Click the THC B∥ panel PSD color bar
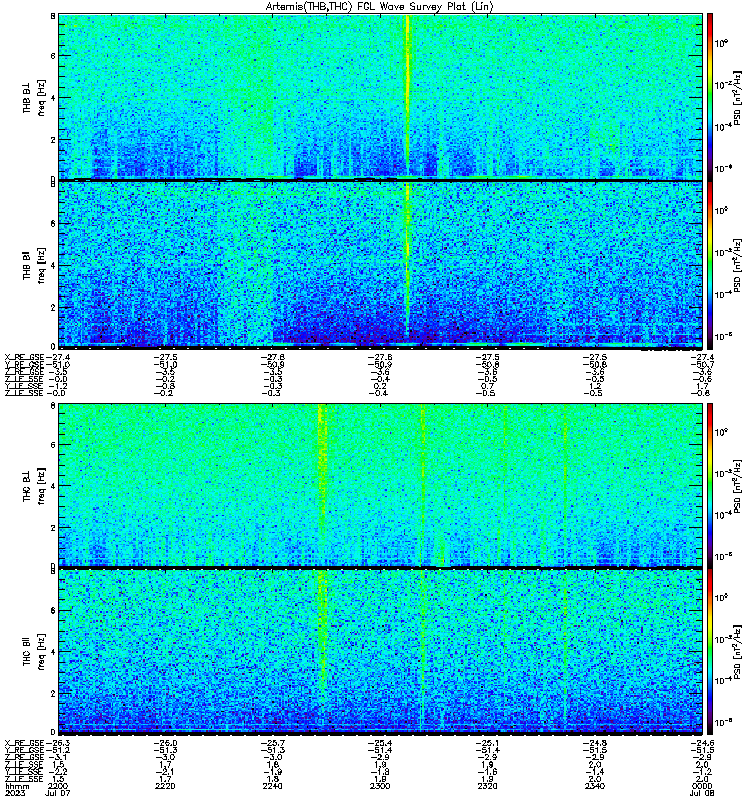 [x=710, y=652]
